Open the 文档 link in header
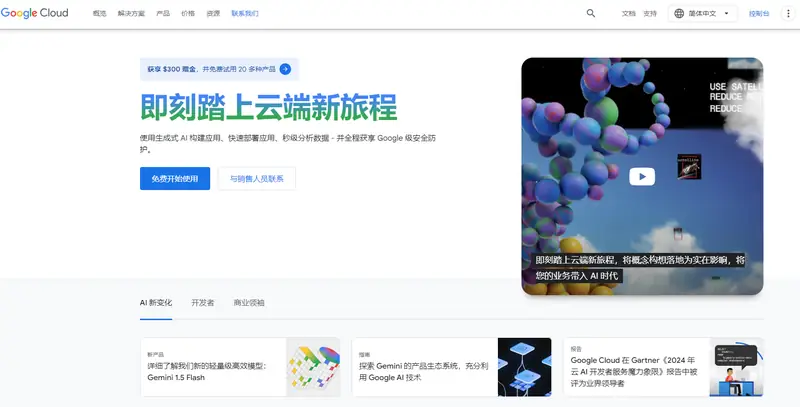 (629, 14)
